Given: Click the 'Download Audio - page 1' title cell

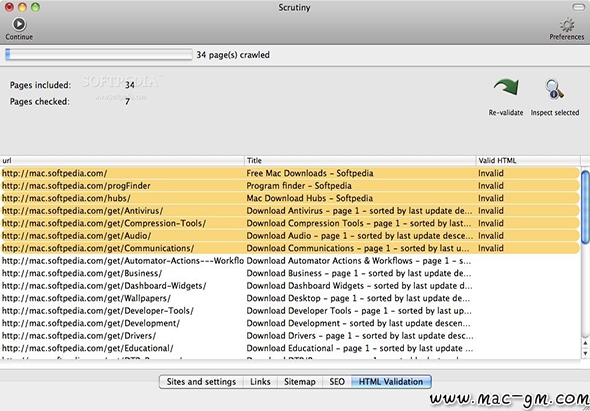Looking at the screenshot, I should tap(360, 236).
